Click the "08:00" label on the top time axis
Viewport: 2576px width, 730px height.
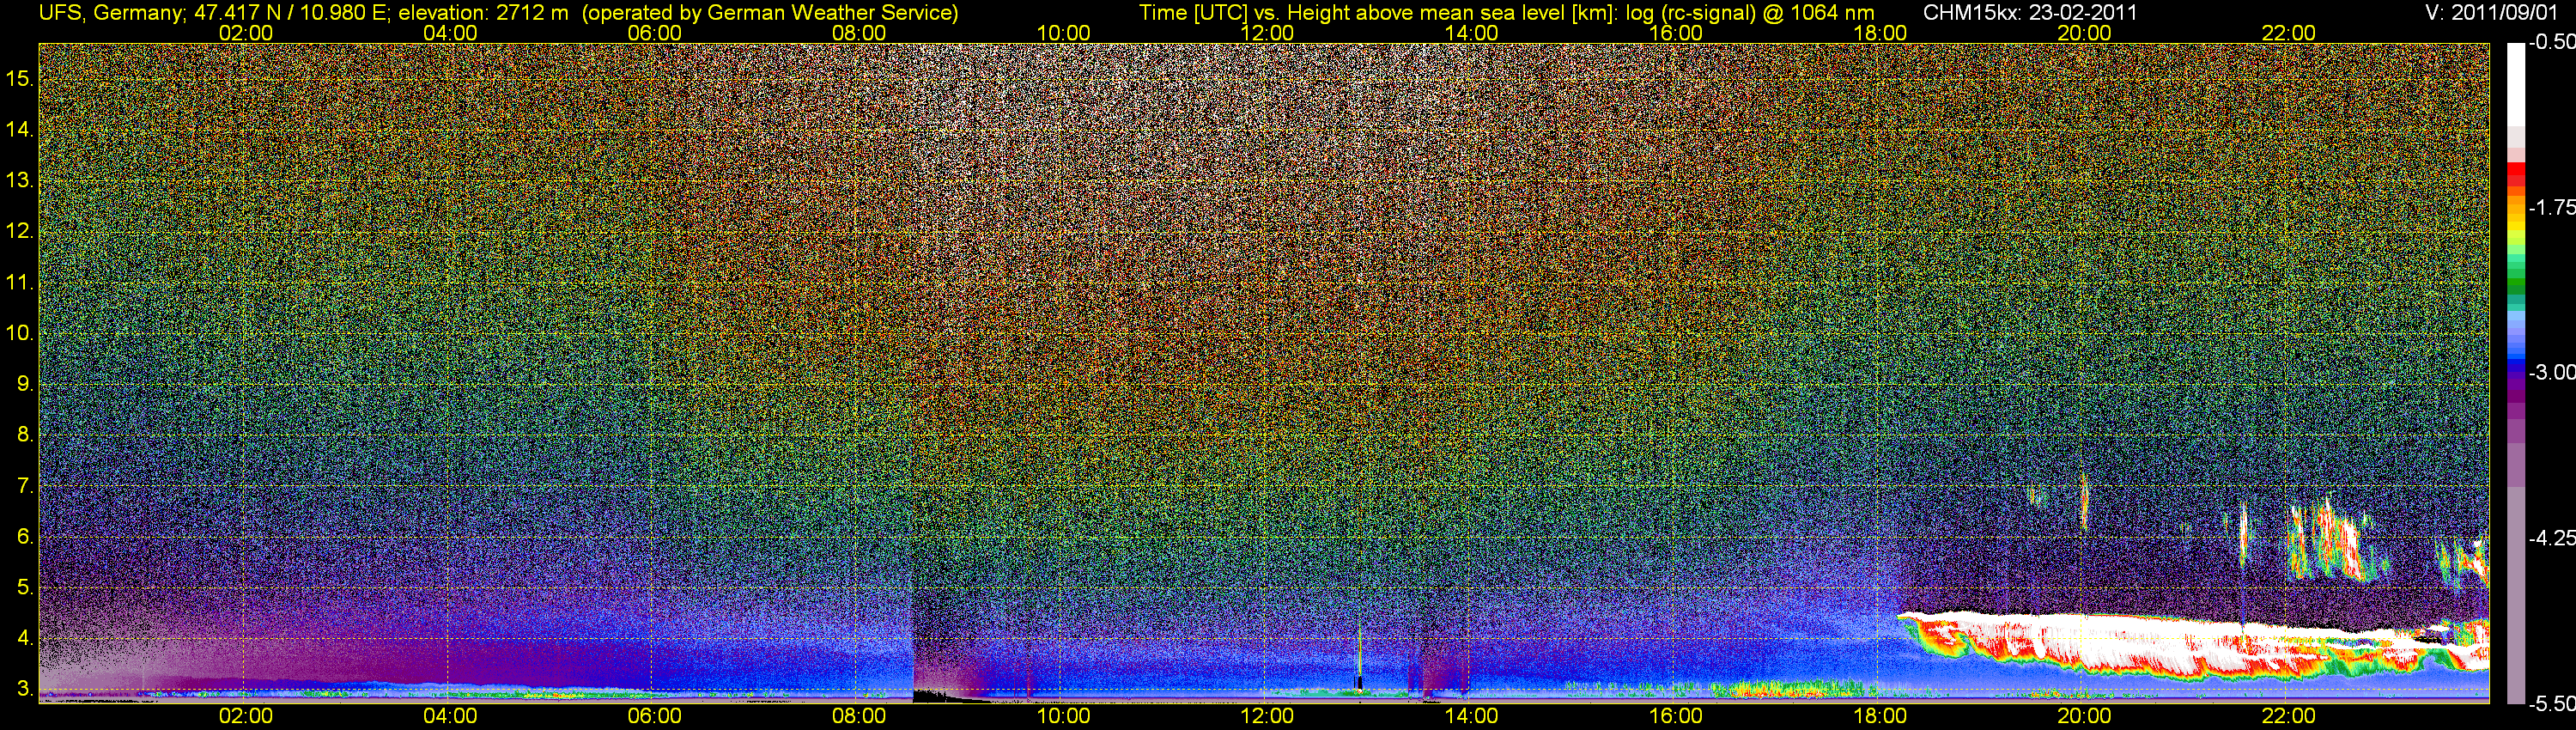[859, 33]
